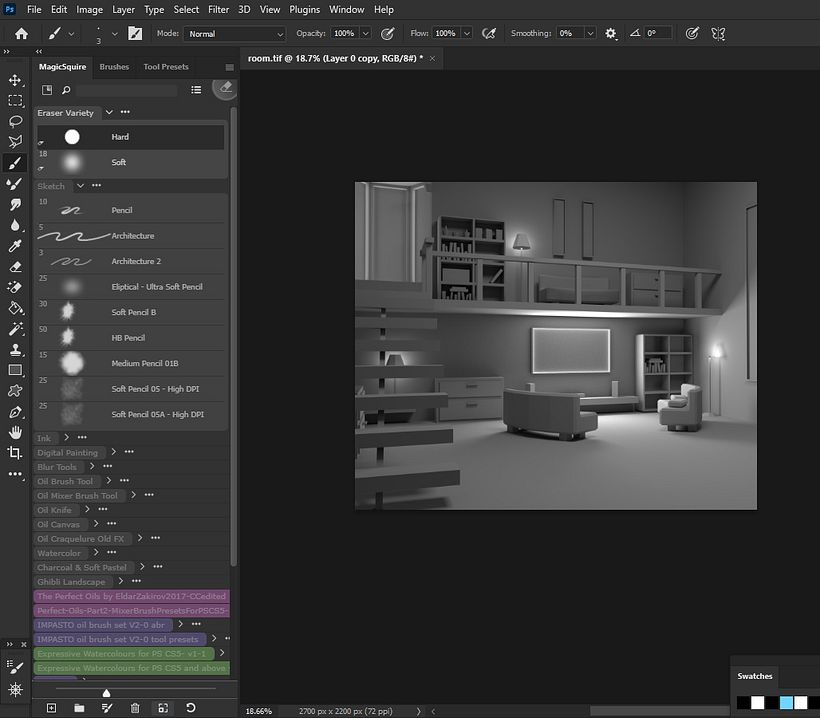This screenshot has width=820, height=718.
Task: Open the brush settings panel icon
Action: pos(135,33)
